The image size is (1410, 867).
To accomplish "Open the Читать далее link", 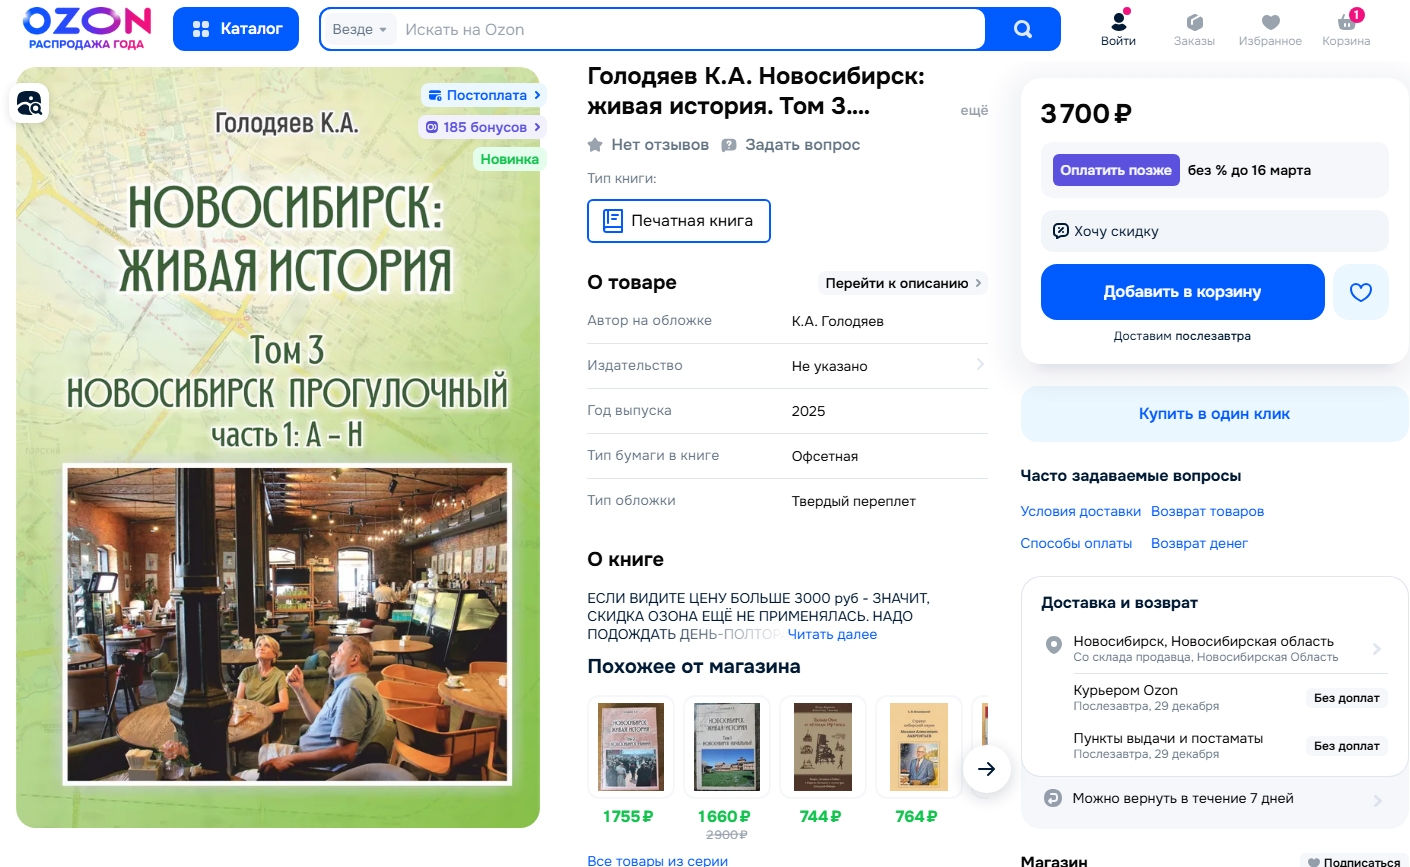I will (x=832, y=634).
